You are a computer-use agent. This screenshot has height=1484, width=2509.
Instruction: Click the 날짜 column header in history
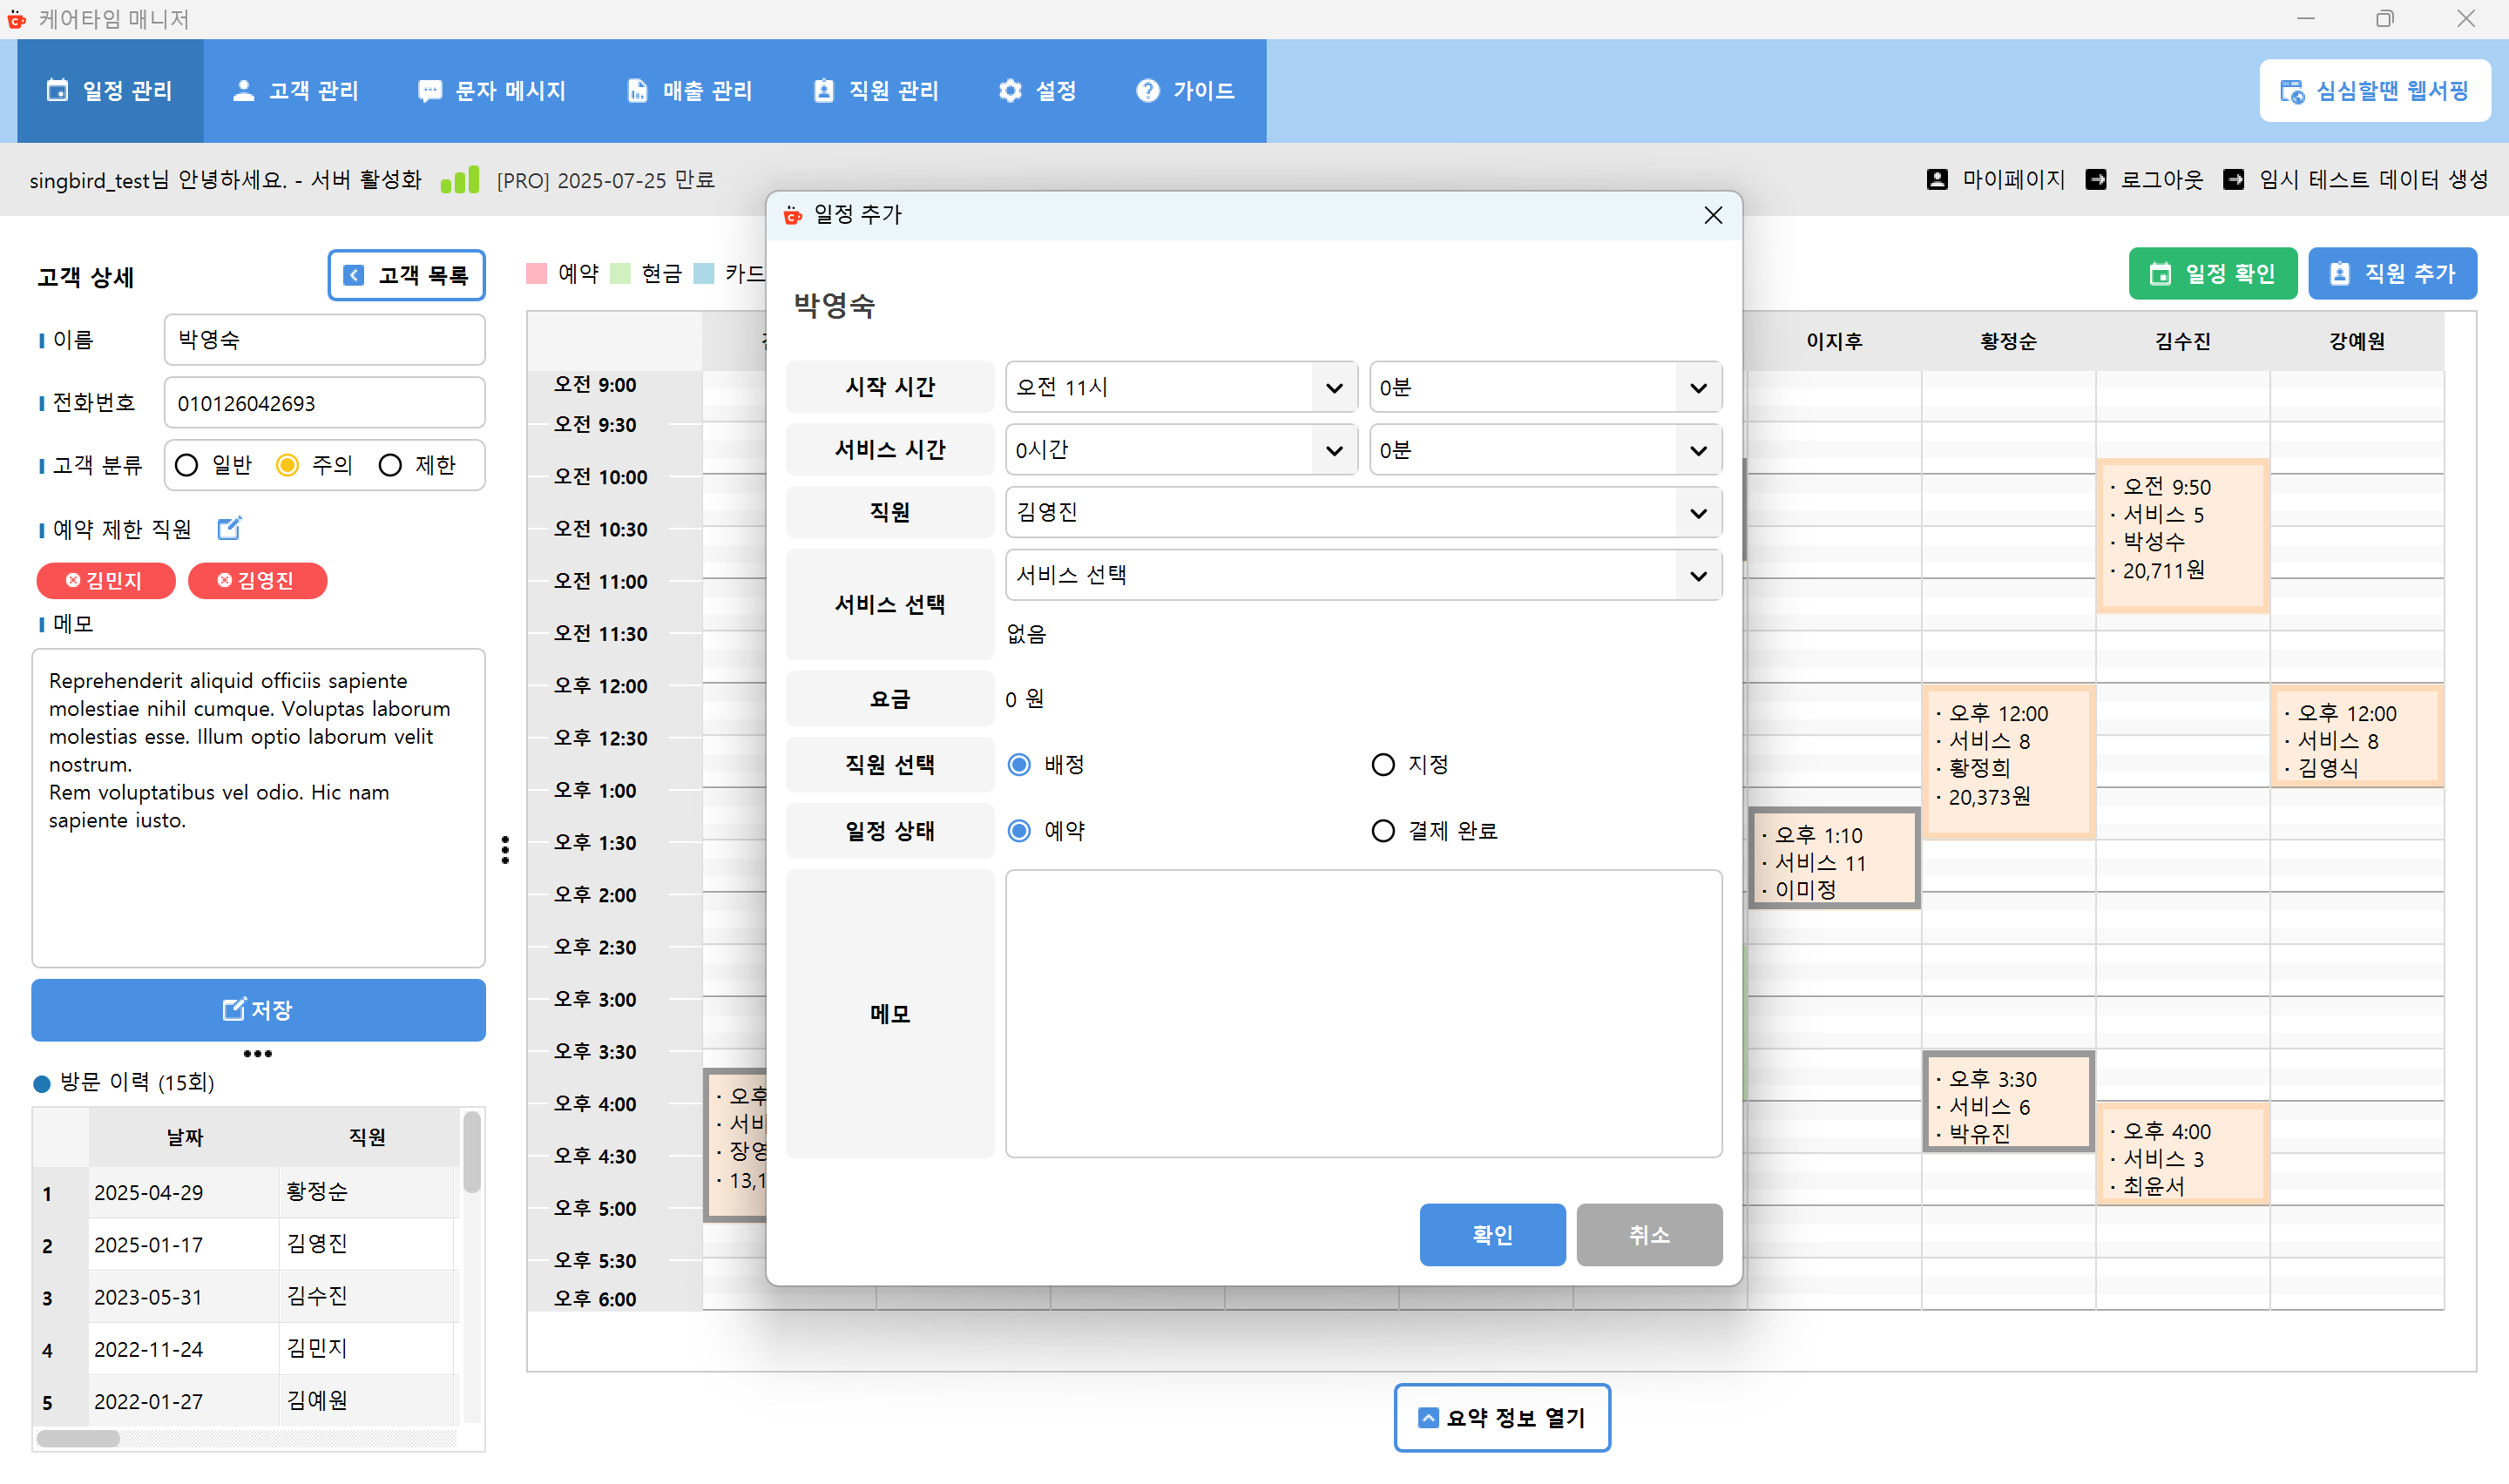(184, 1137)
